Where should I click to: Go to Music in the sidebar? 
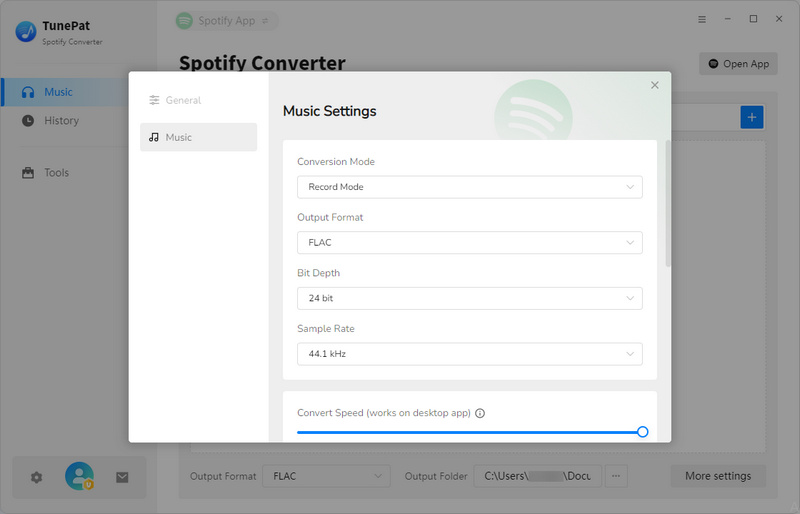(x=65, y=92)
